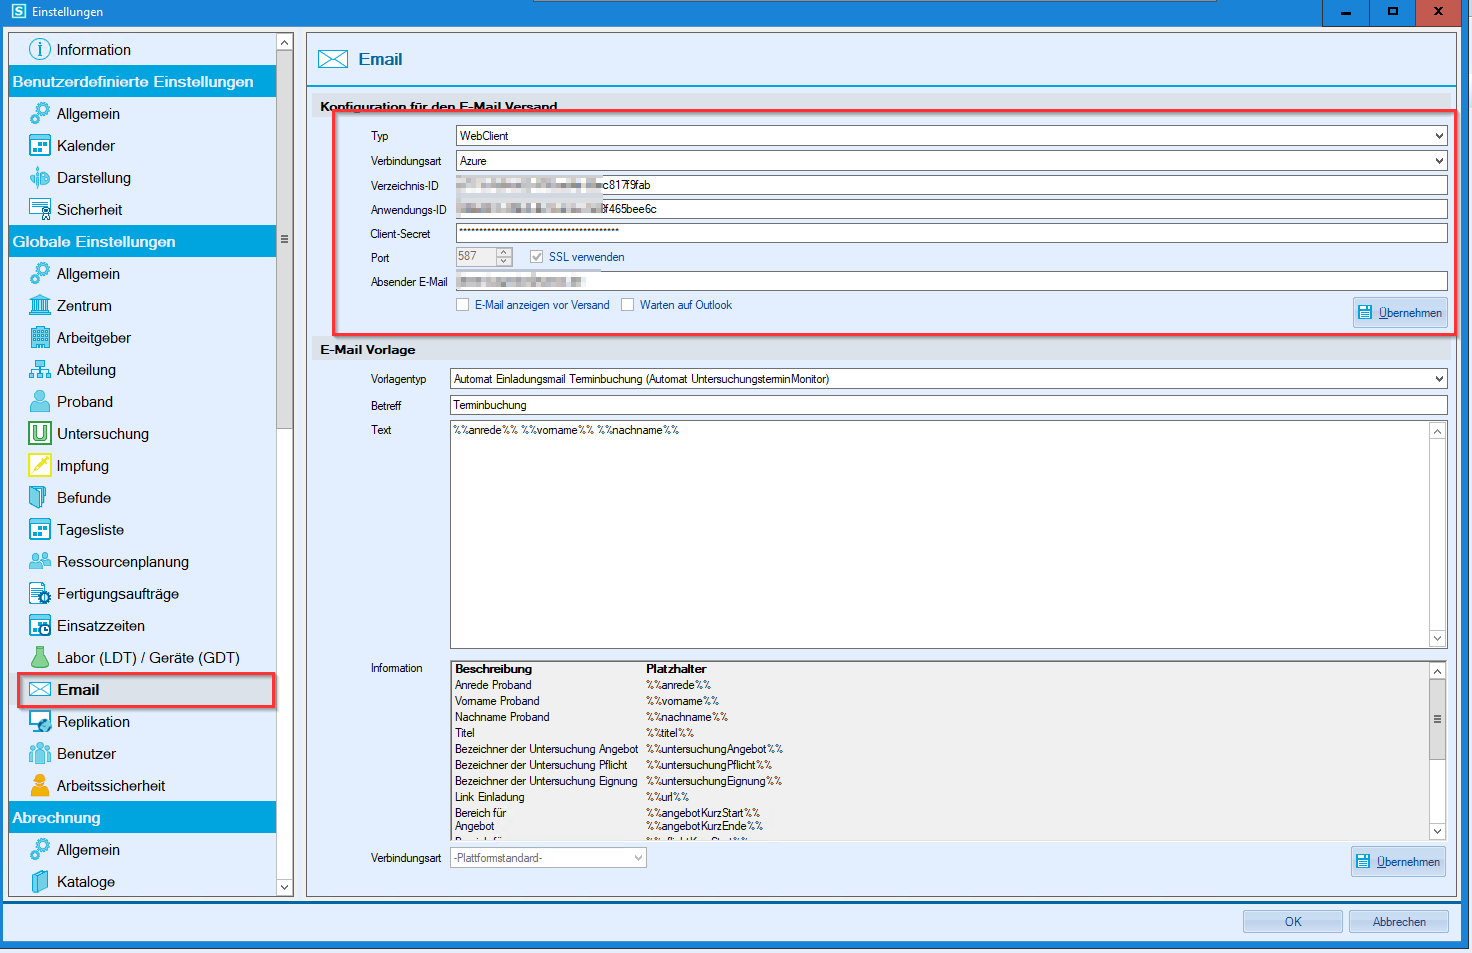Enable E-Mail anzeigen vor Versand

pos(462,305)
